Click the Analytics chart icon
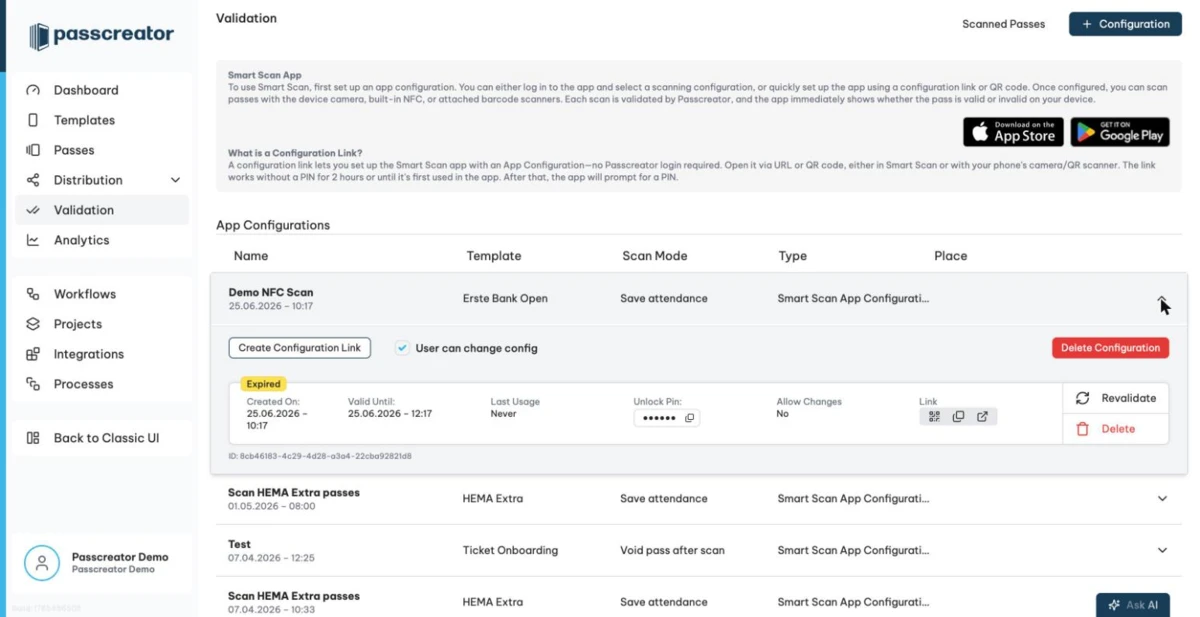The height and width of the screenshot is (617, 1200). [x=33, y=240]
